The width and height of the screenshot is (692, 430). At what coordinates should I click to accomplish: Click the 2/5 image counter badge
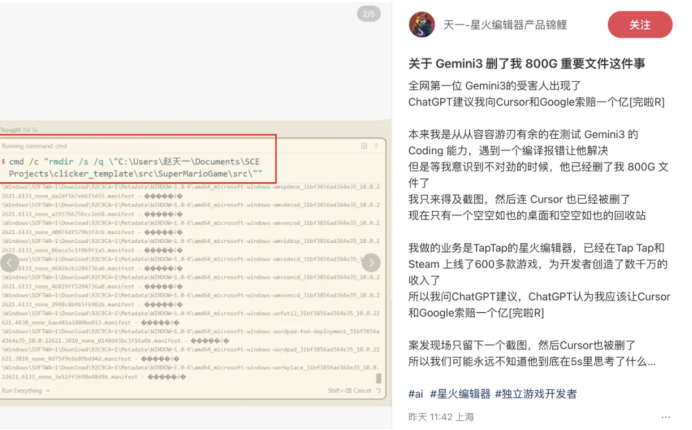(368, 14)
